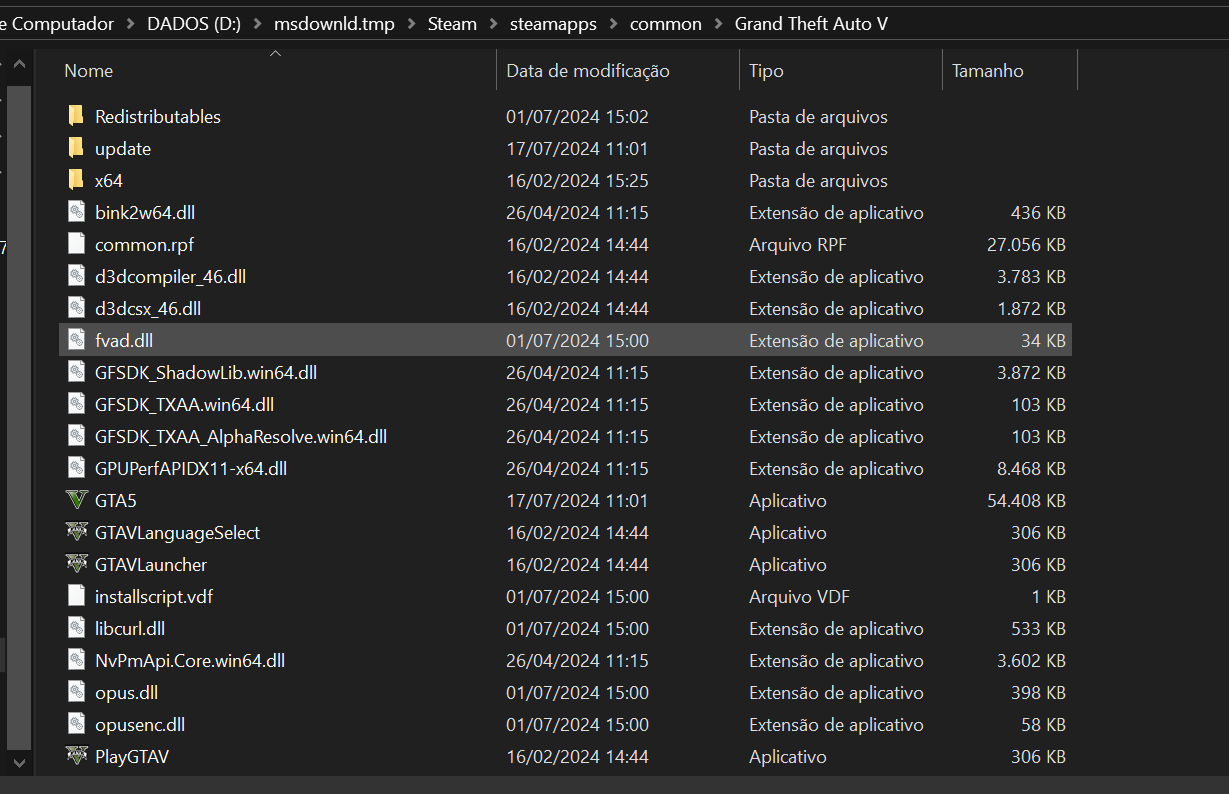Select the installscript.vdf file icon
Image resolution: width=1229 pixels, height=794 pixels.
[77, 596]
